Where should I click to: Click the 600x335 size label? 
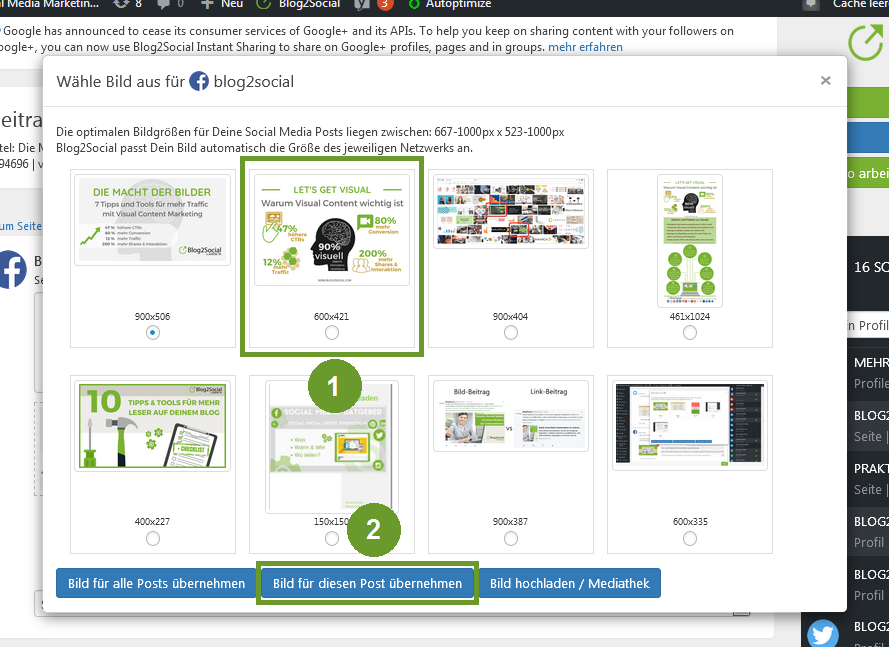689,522
